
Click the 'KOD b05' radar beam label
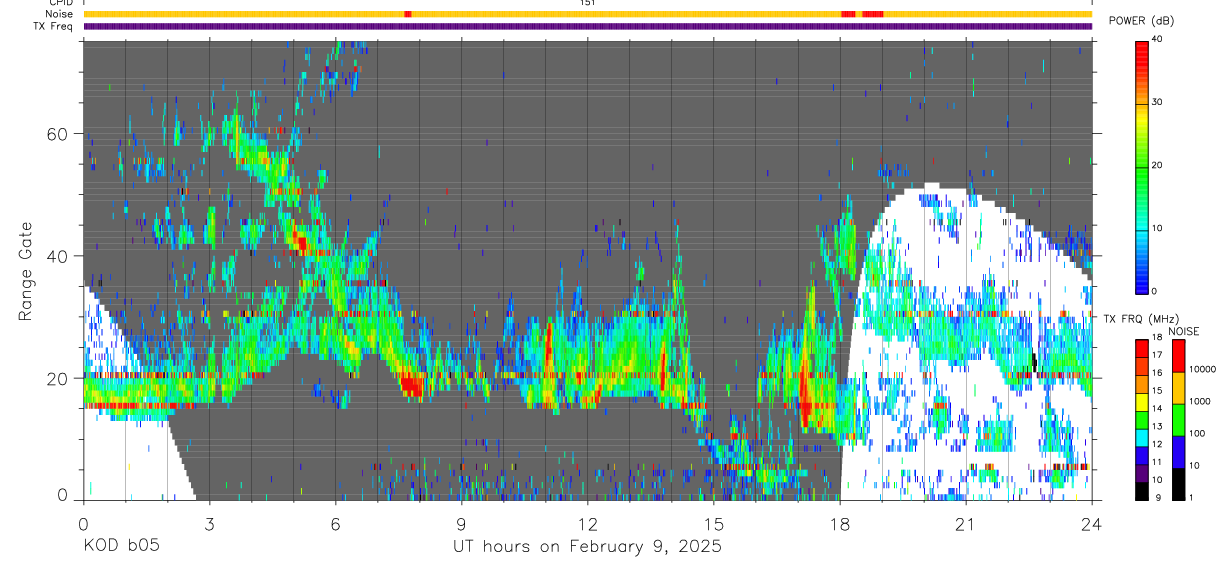click(x=121, y=547)
